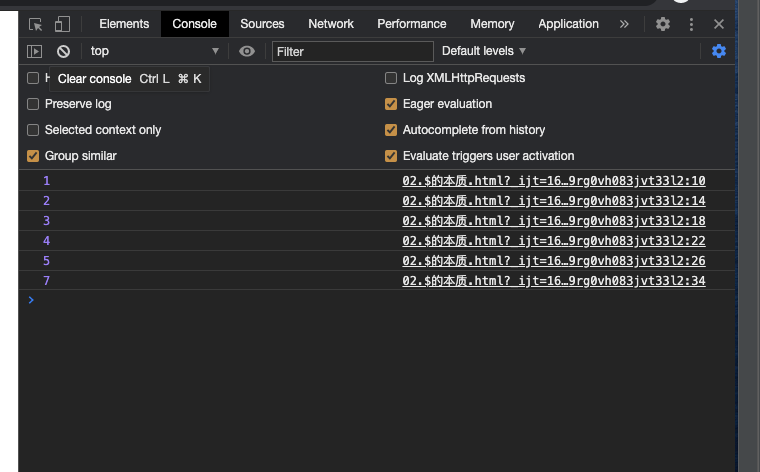Open source link ending in :10
The image size is (760, 472).
click(x=554, y=181)
